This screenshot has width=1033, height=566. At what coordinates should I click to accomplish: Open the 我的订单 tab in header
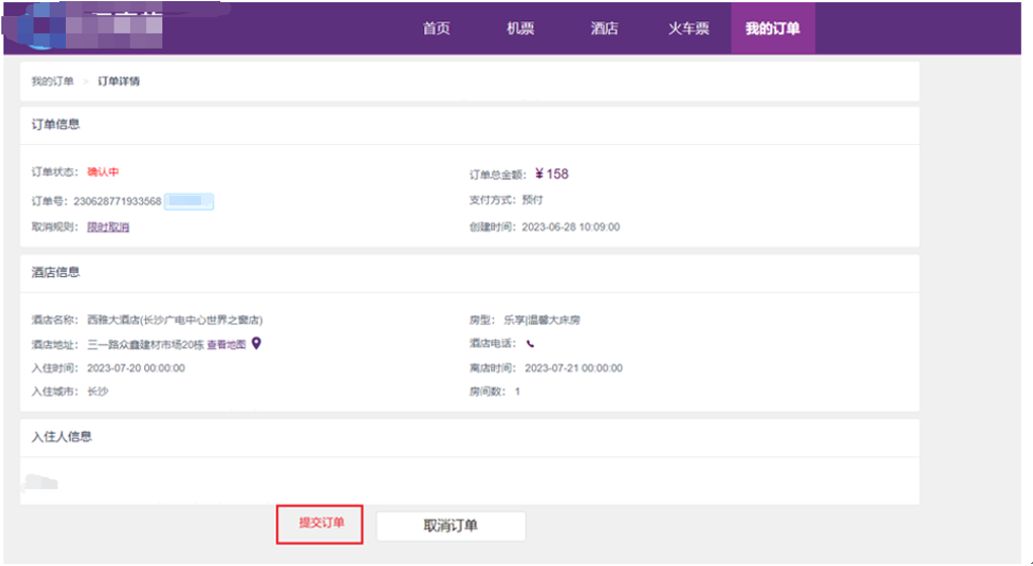[772, 28]
